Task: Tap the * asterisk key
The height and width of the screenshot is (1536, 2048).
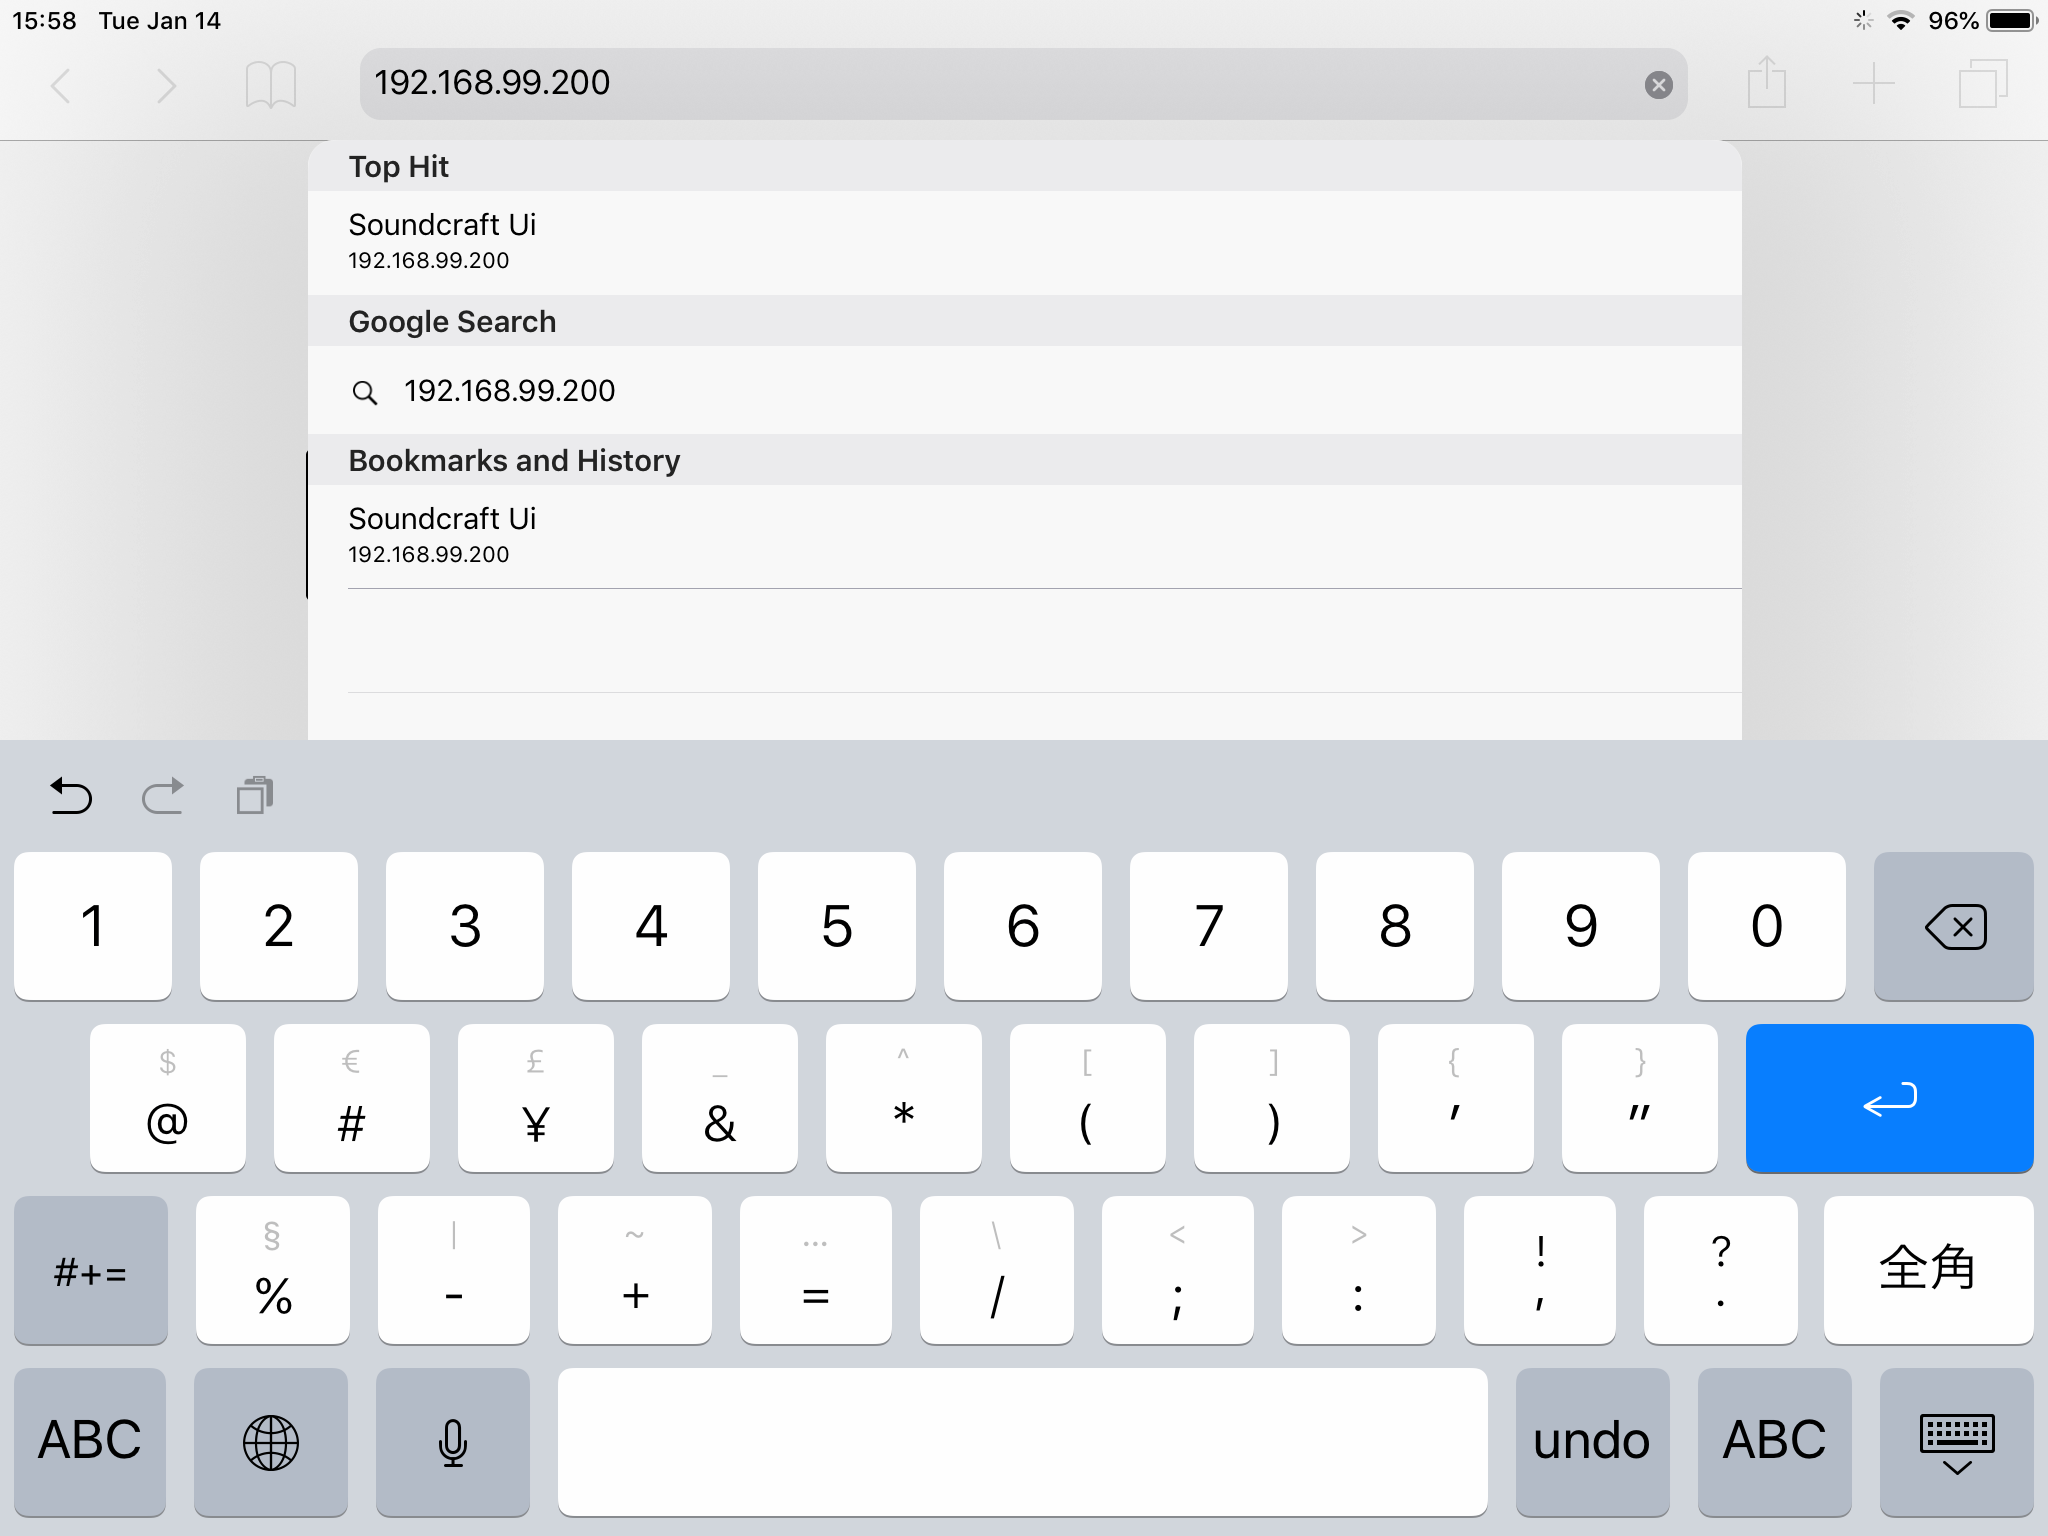Action: pyautogui.click(x=904, y=1098)
